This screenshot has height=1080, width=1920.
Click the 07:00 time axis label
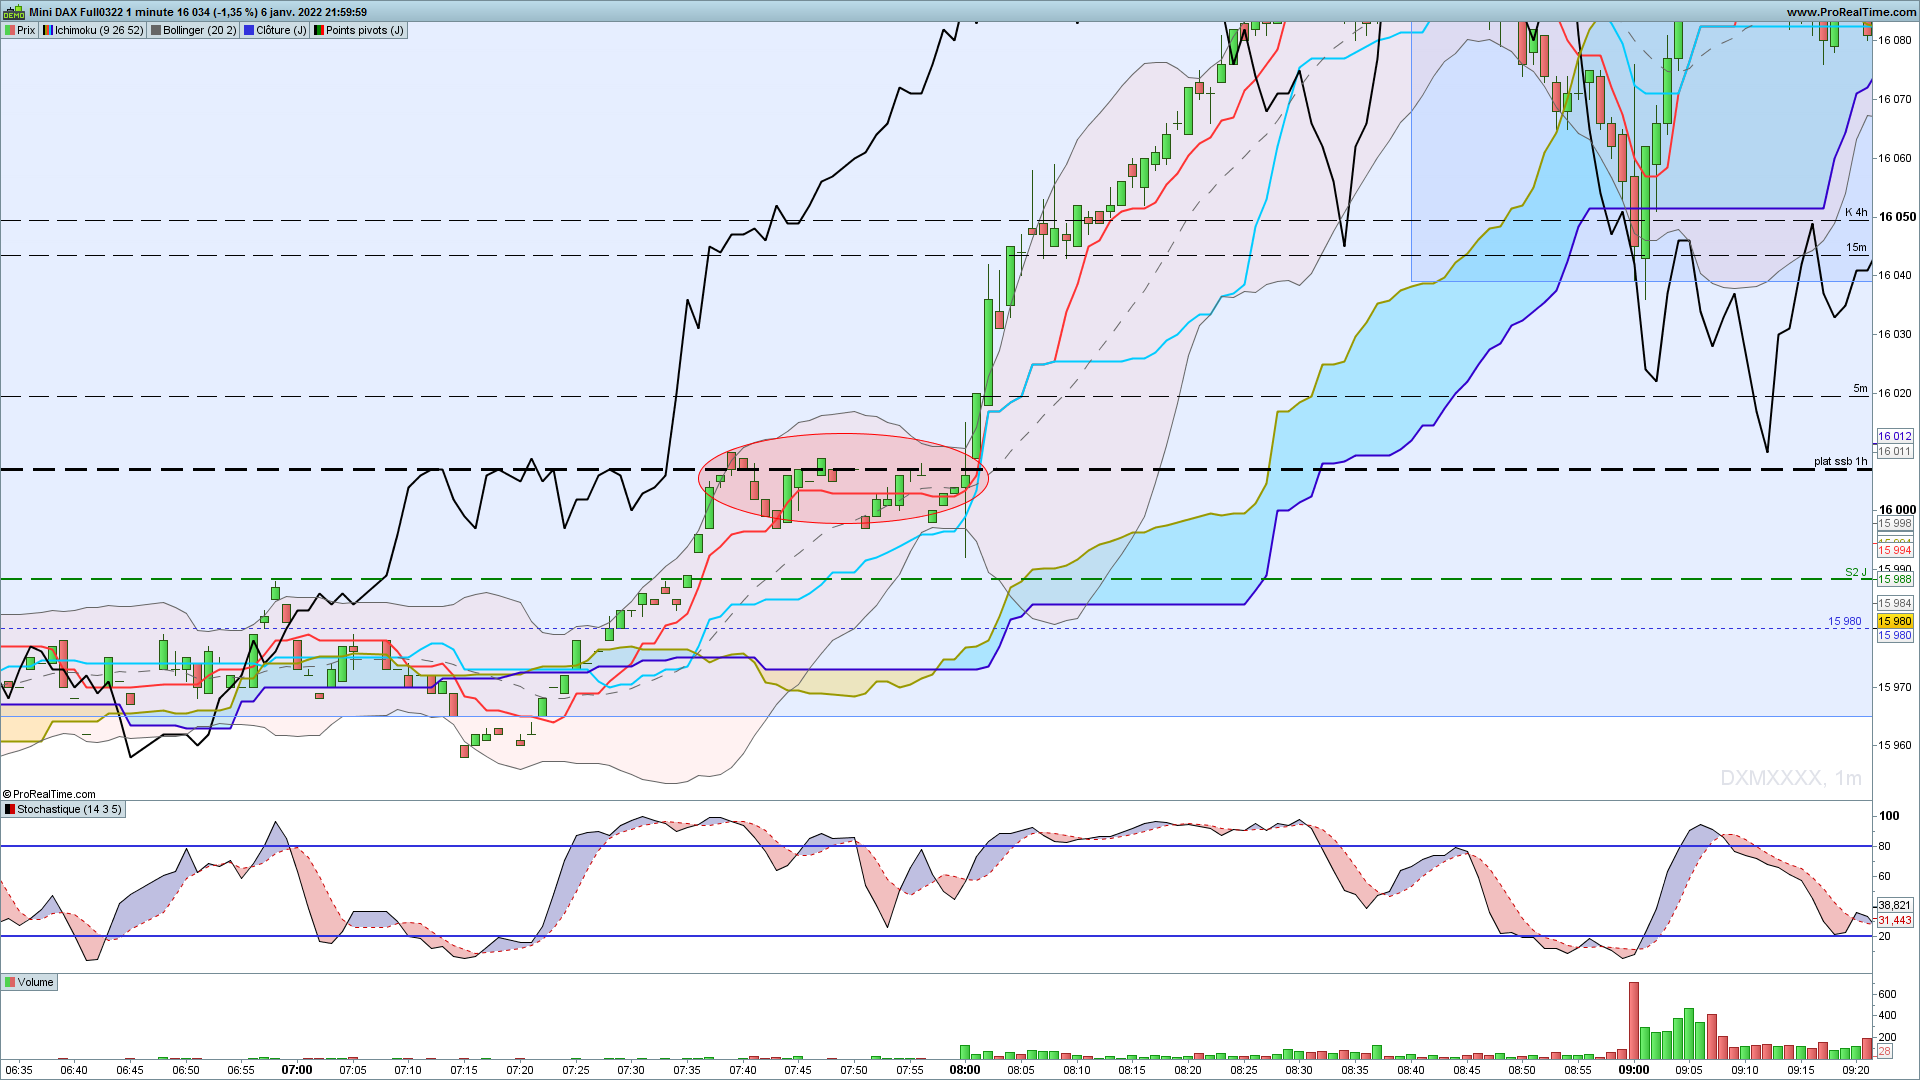tap(297, 1070)
